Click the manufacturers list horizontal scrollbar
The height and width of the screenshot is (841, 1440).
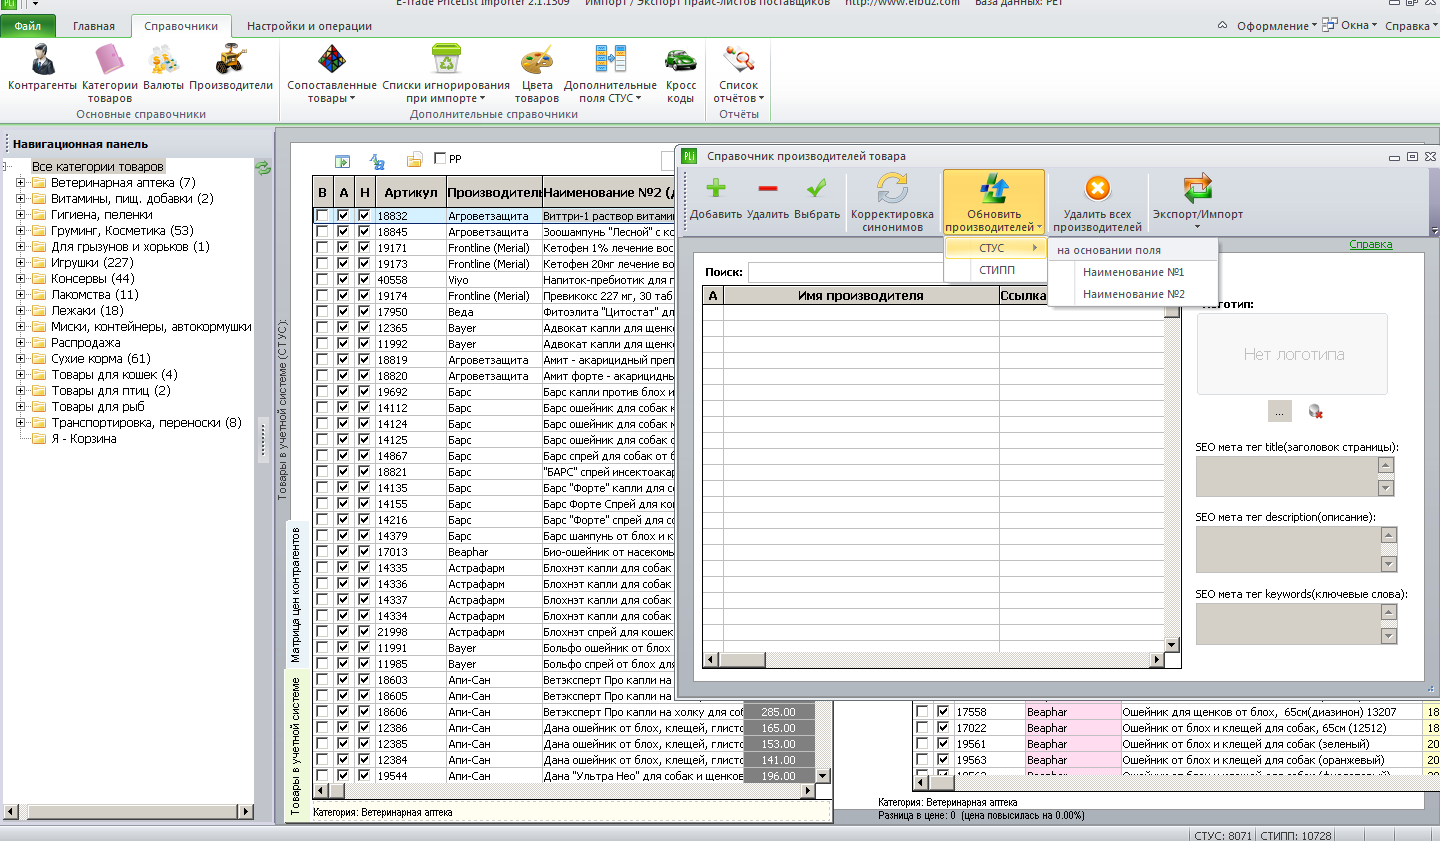(934, 660)
